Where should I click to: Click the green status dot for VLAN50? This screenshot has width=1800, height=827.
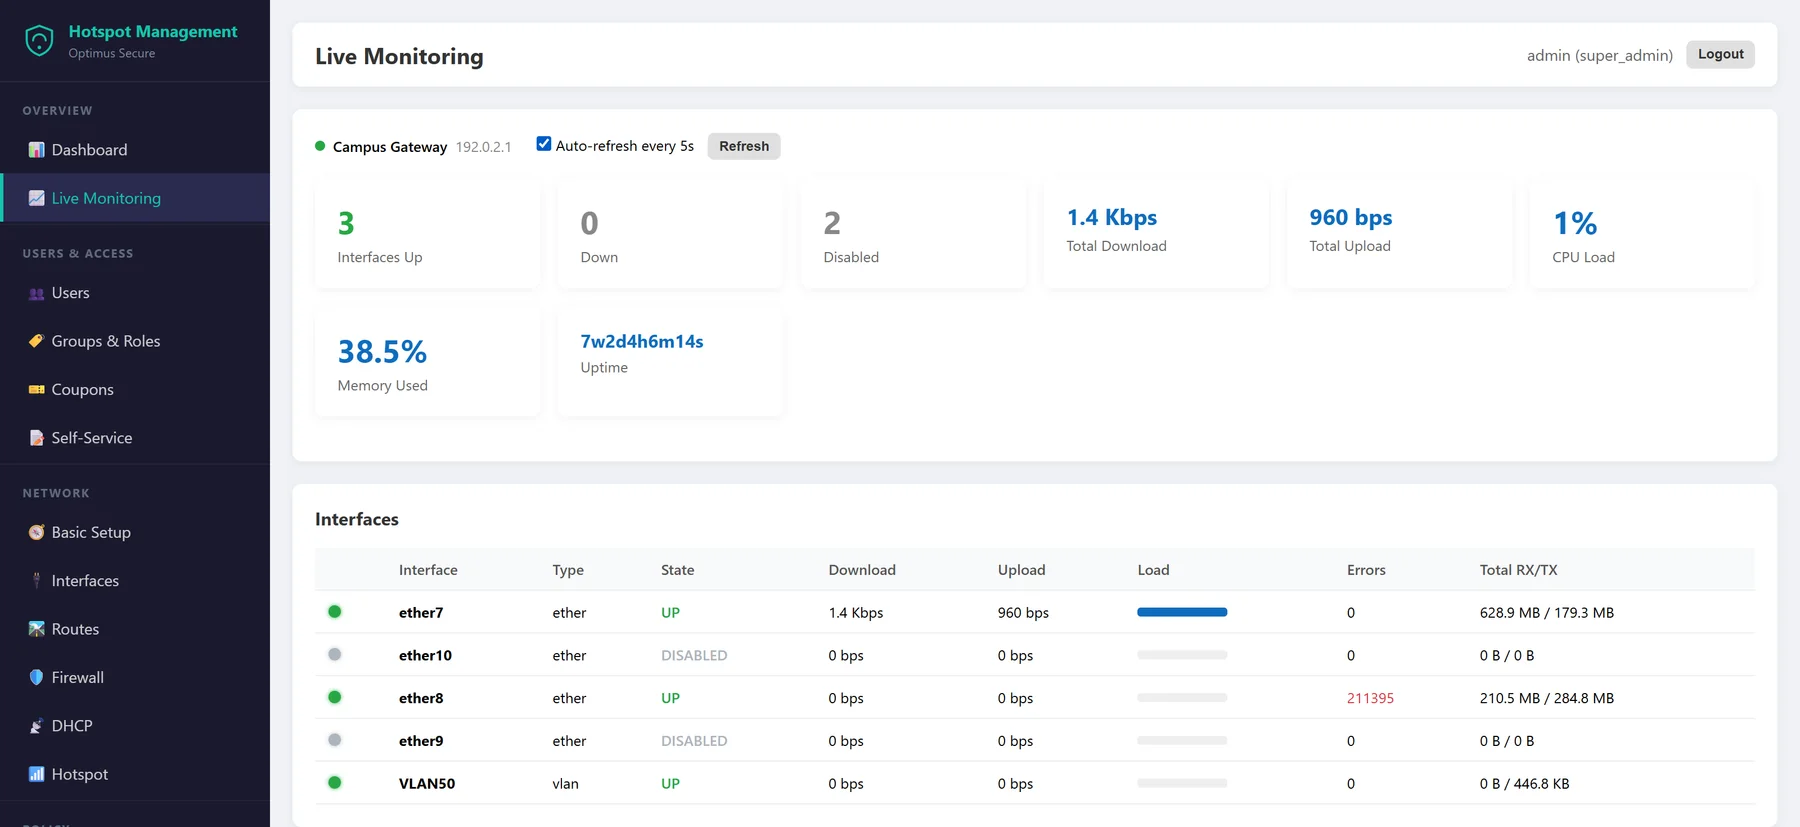pos(335,783)
